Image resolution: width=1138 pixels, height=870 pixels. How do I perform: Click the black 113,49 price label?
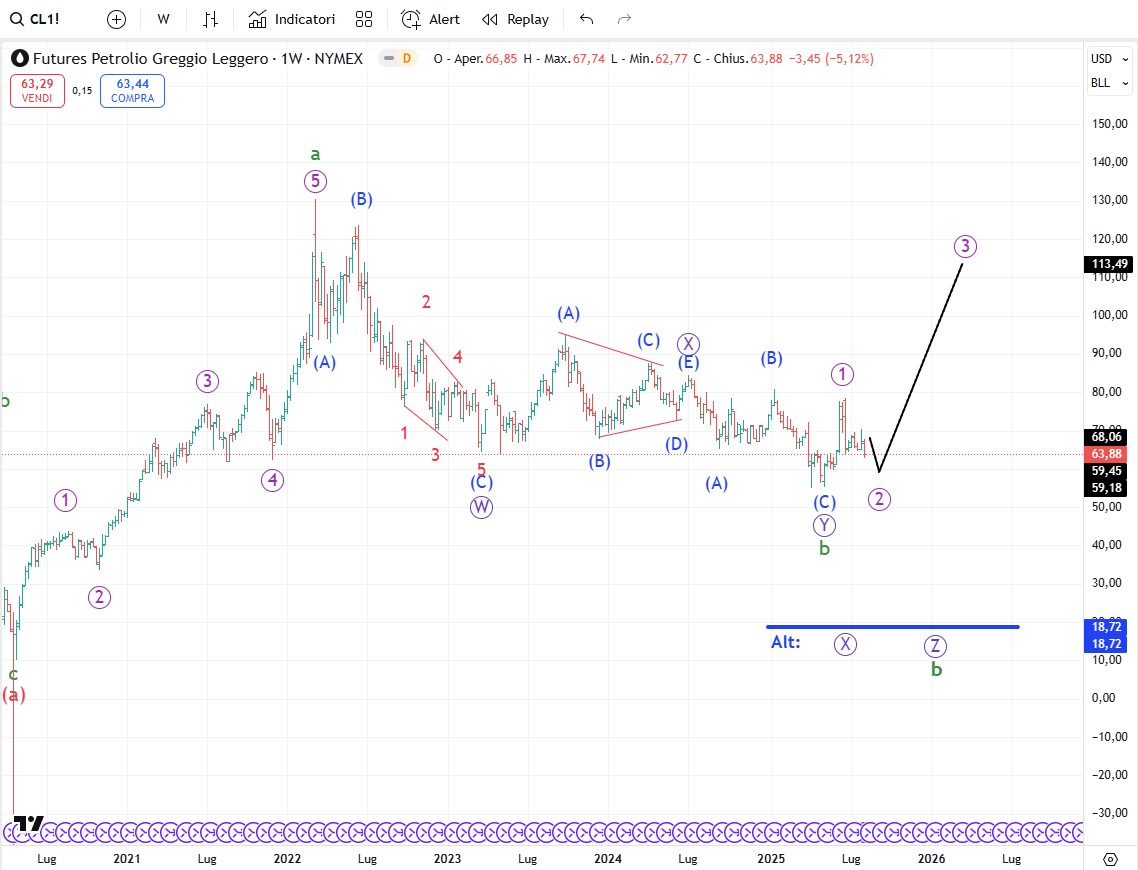1108,264
